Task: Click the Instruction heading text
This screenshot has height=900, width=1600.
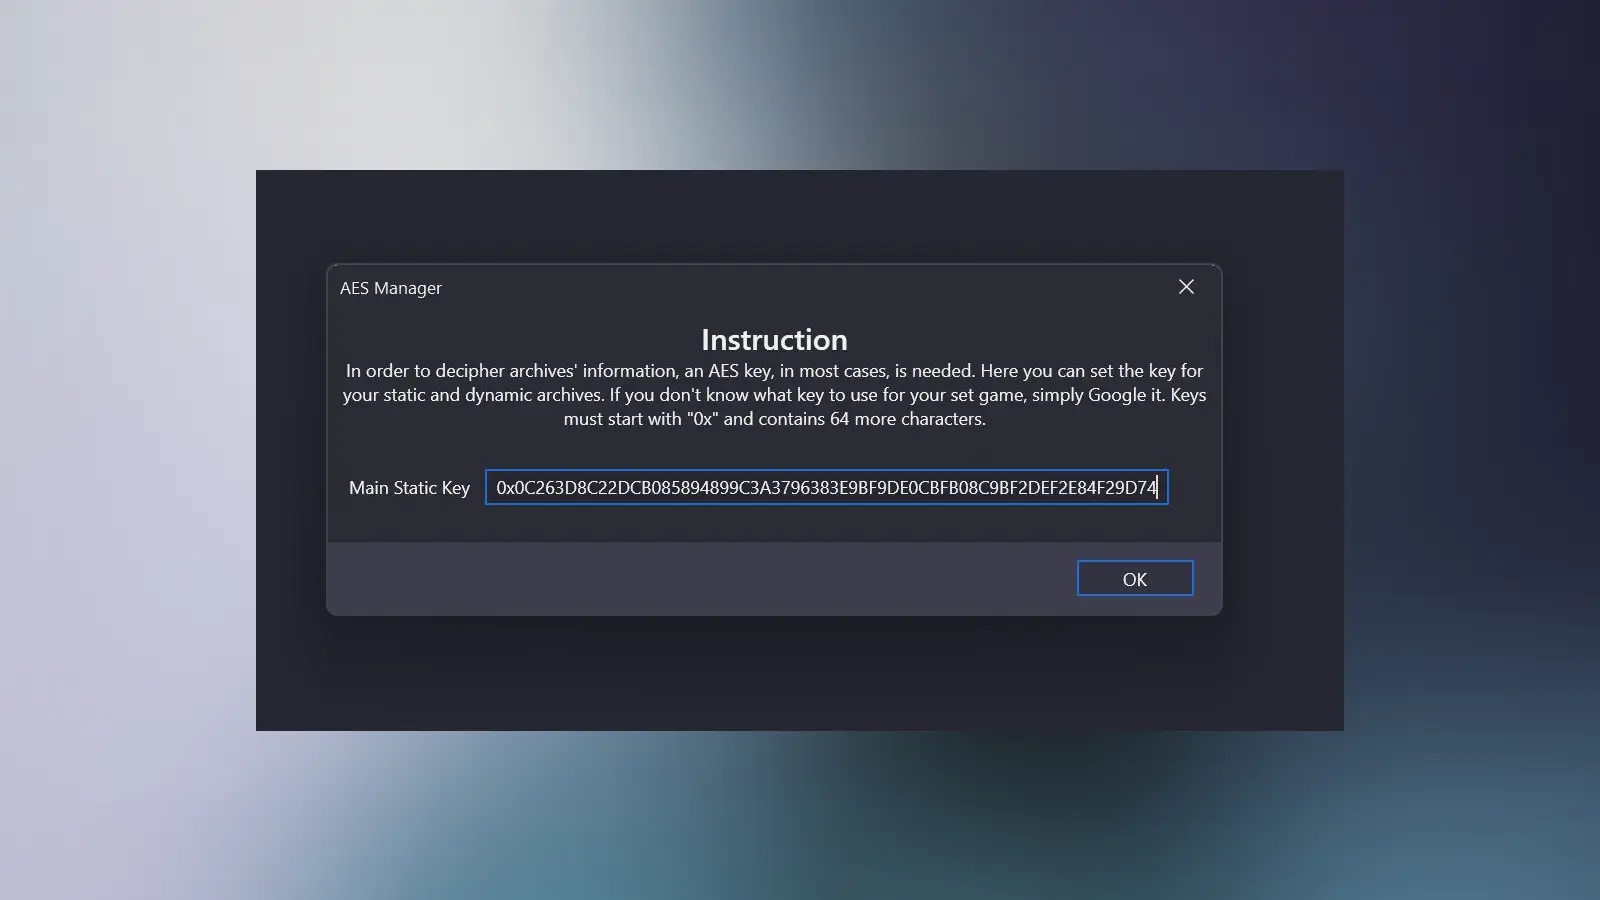Action: [x=773, y=339]
